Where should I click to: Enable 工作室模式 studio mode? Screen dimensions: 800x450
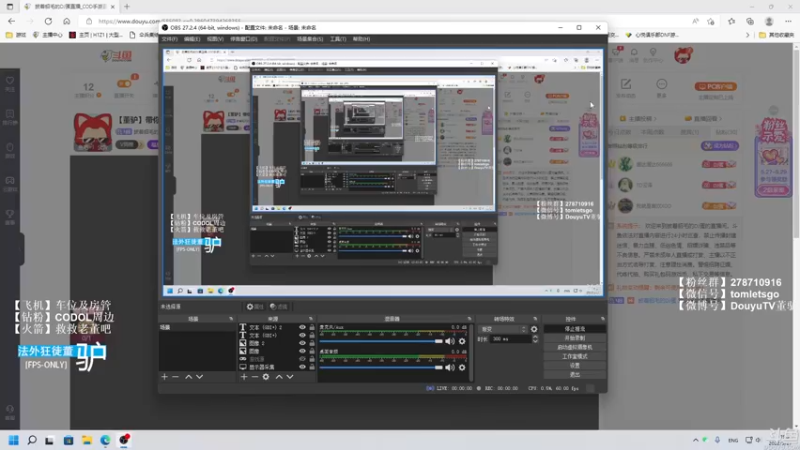[574, 356]
